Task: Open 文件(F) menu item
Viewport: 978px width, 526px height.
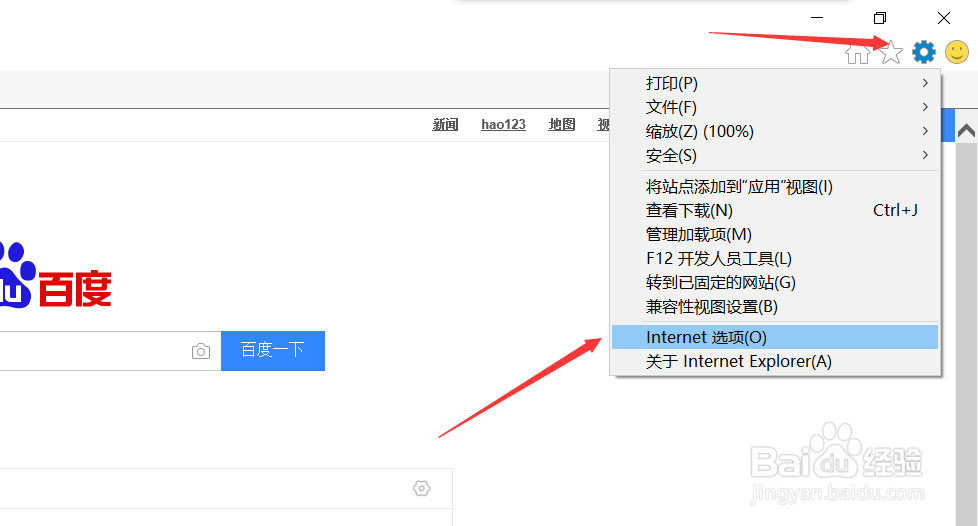Action: click(775, 107)
